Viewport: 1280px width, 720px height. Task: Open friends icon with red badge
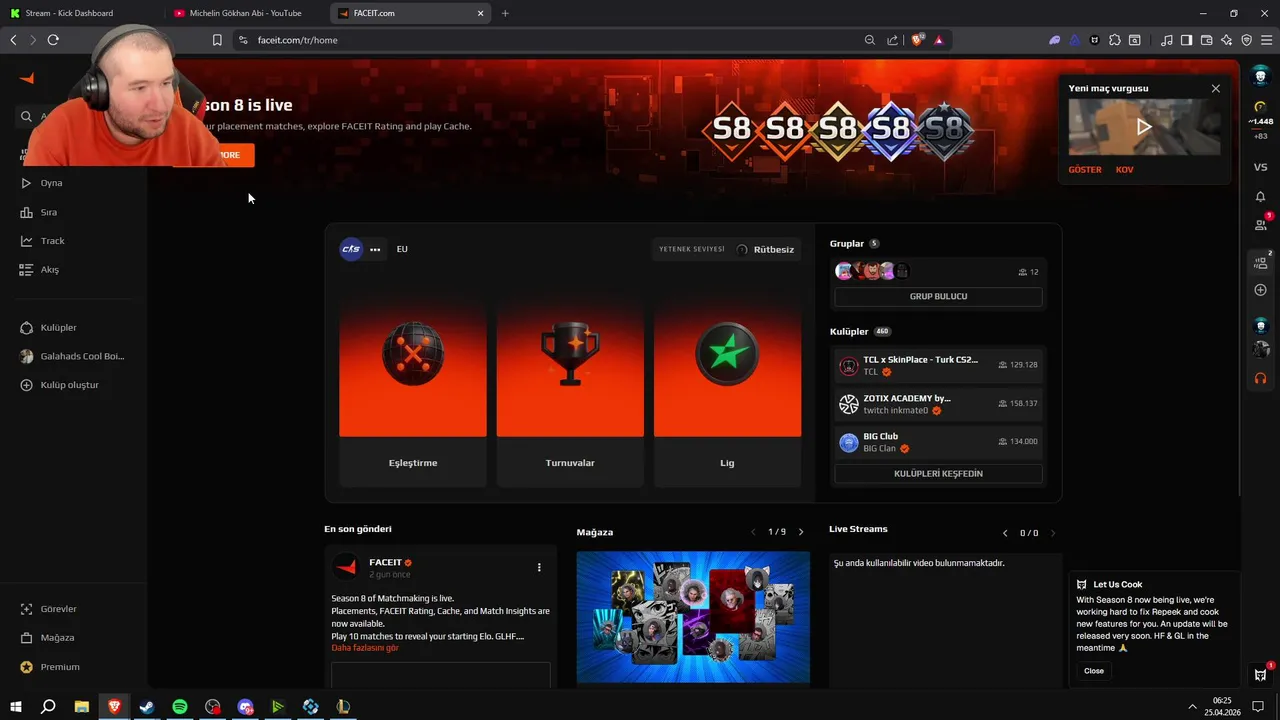coord(1261,225)
